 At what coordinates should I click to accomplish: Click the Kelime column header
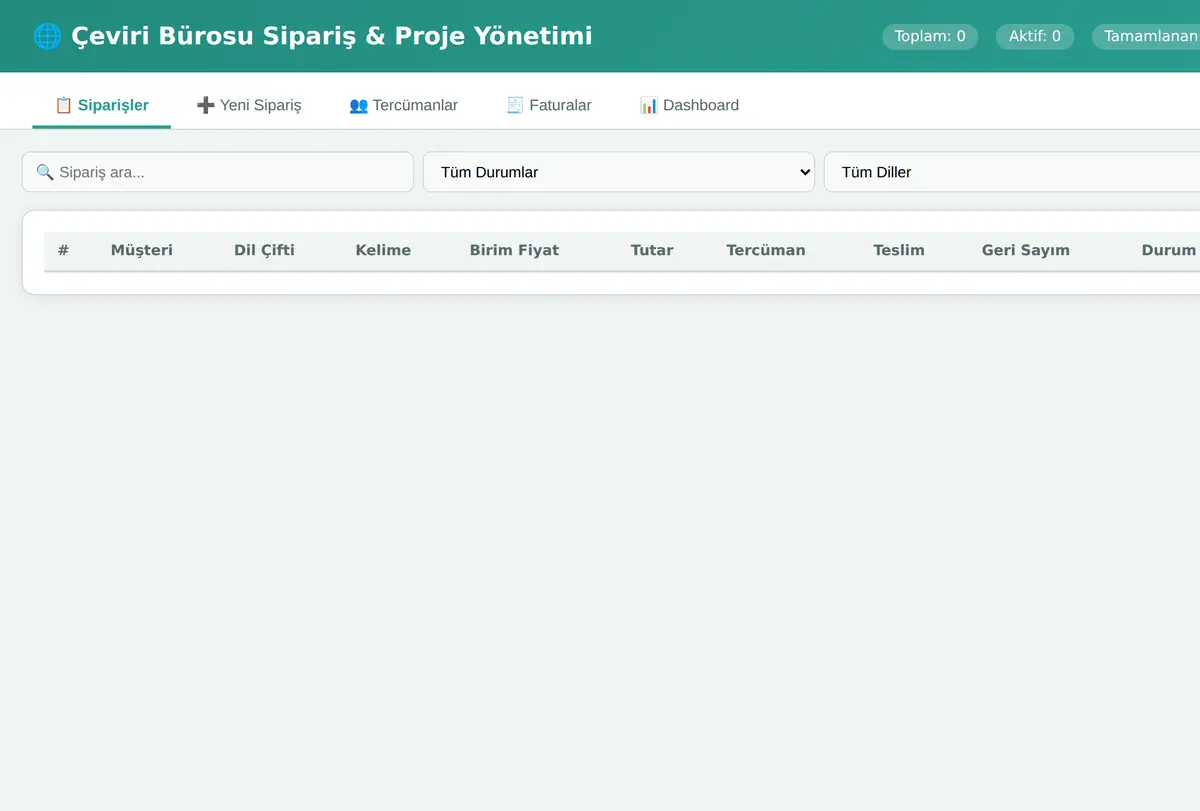tap(383, 250)
